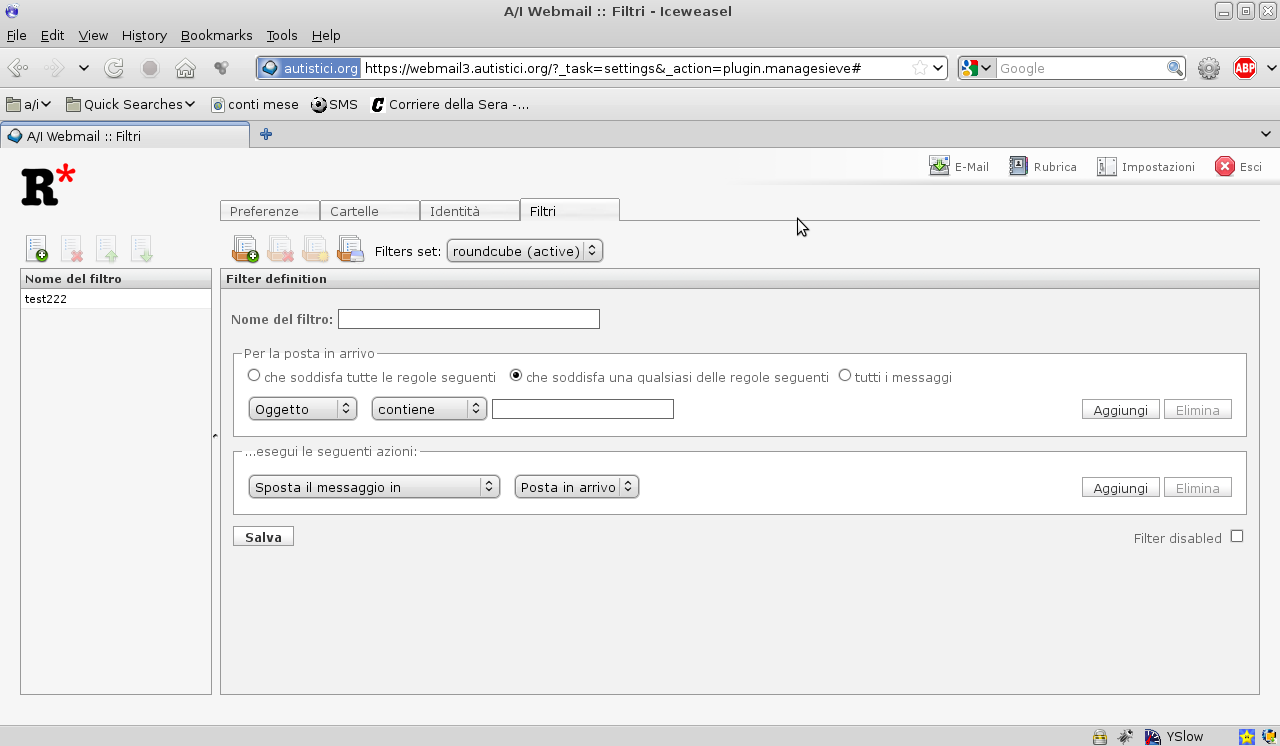Open the Bookmarks menu
Viewport: 1280px width, 746px height.
pyautogui.click(x=216, y=35)
